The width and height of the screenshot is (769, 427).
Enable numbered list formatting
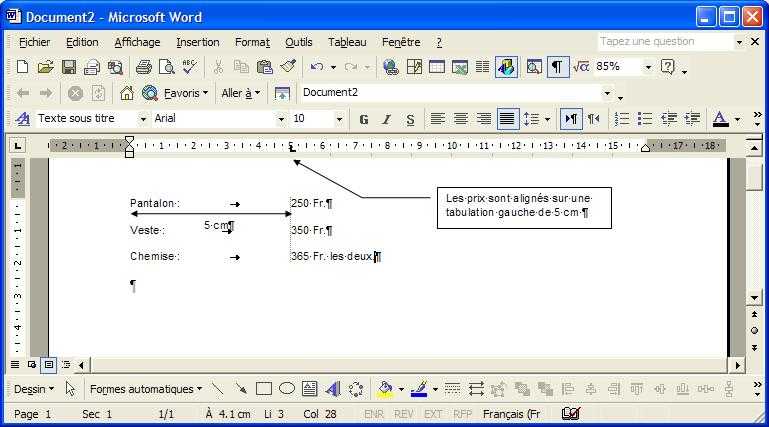(x=621, y=119)
